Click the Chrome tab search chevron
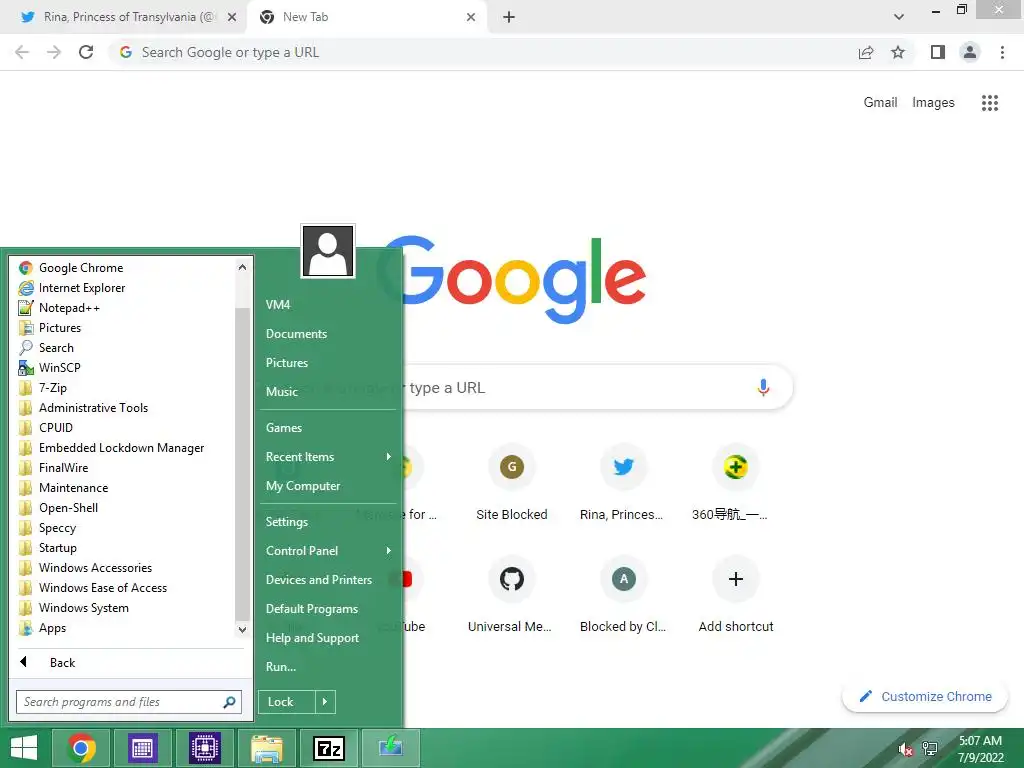Viewport: 1024px width, 768px height. pos(899,17)
